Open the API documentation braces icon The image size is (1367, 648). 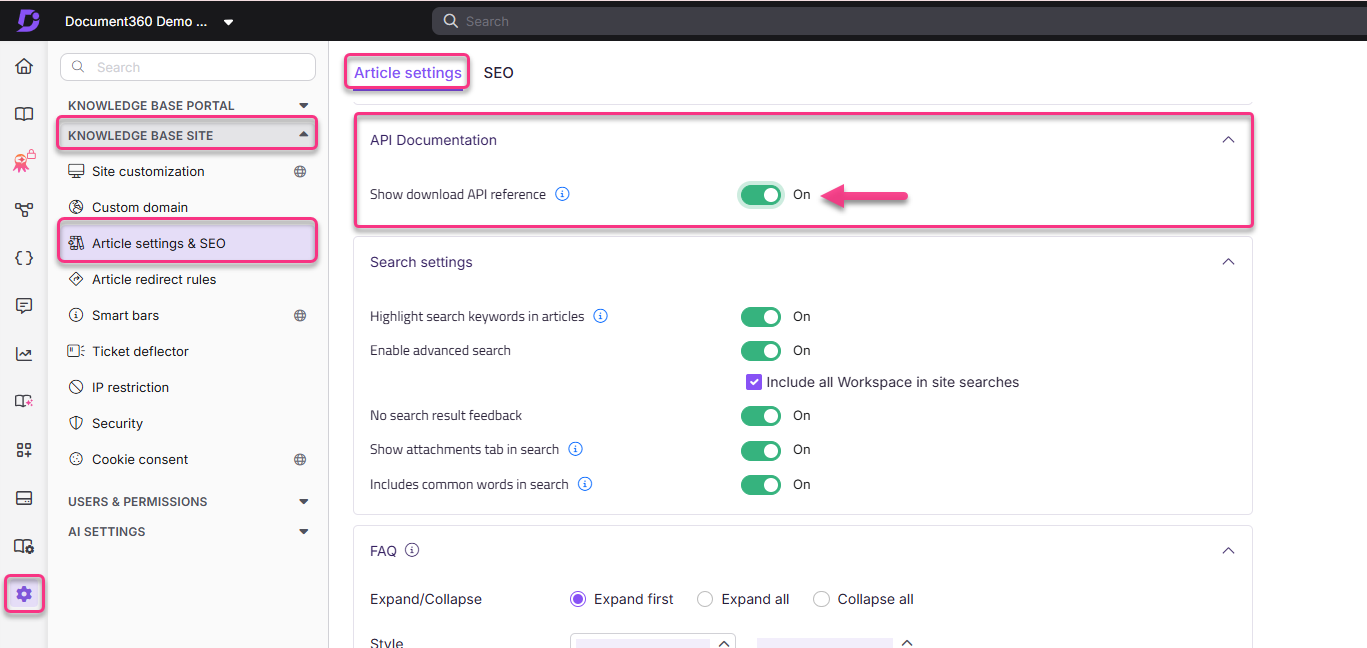(x=24, y=258)
